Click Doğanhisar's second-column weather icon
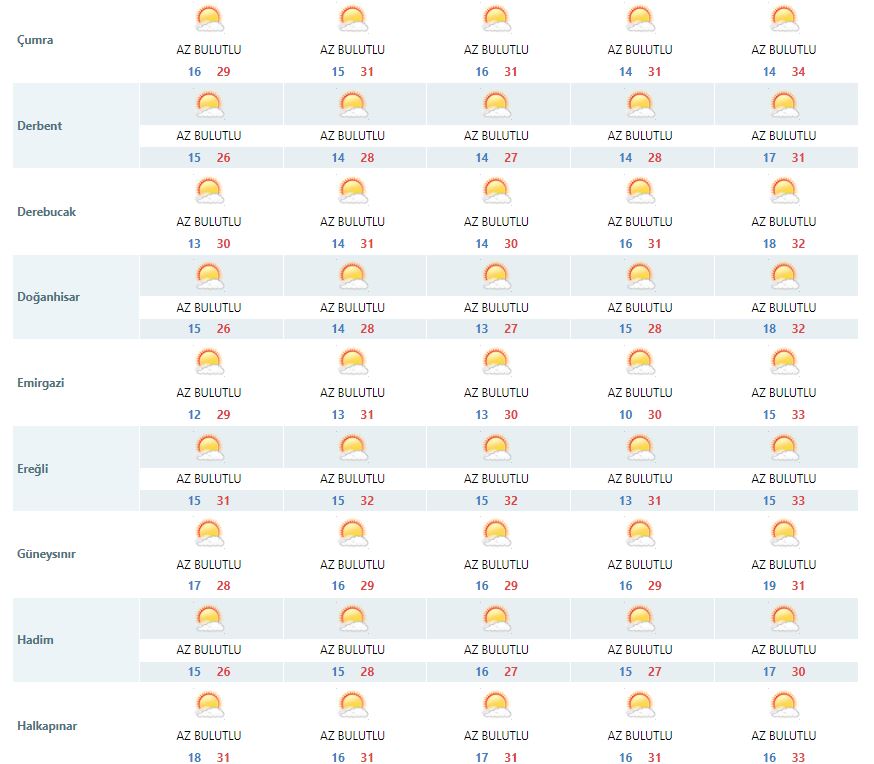 [x=353, y=277]
